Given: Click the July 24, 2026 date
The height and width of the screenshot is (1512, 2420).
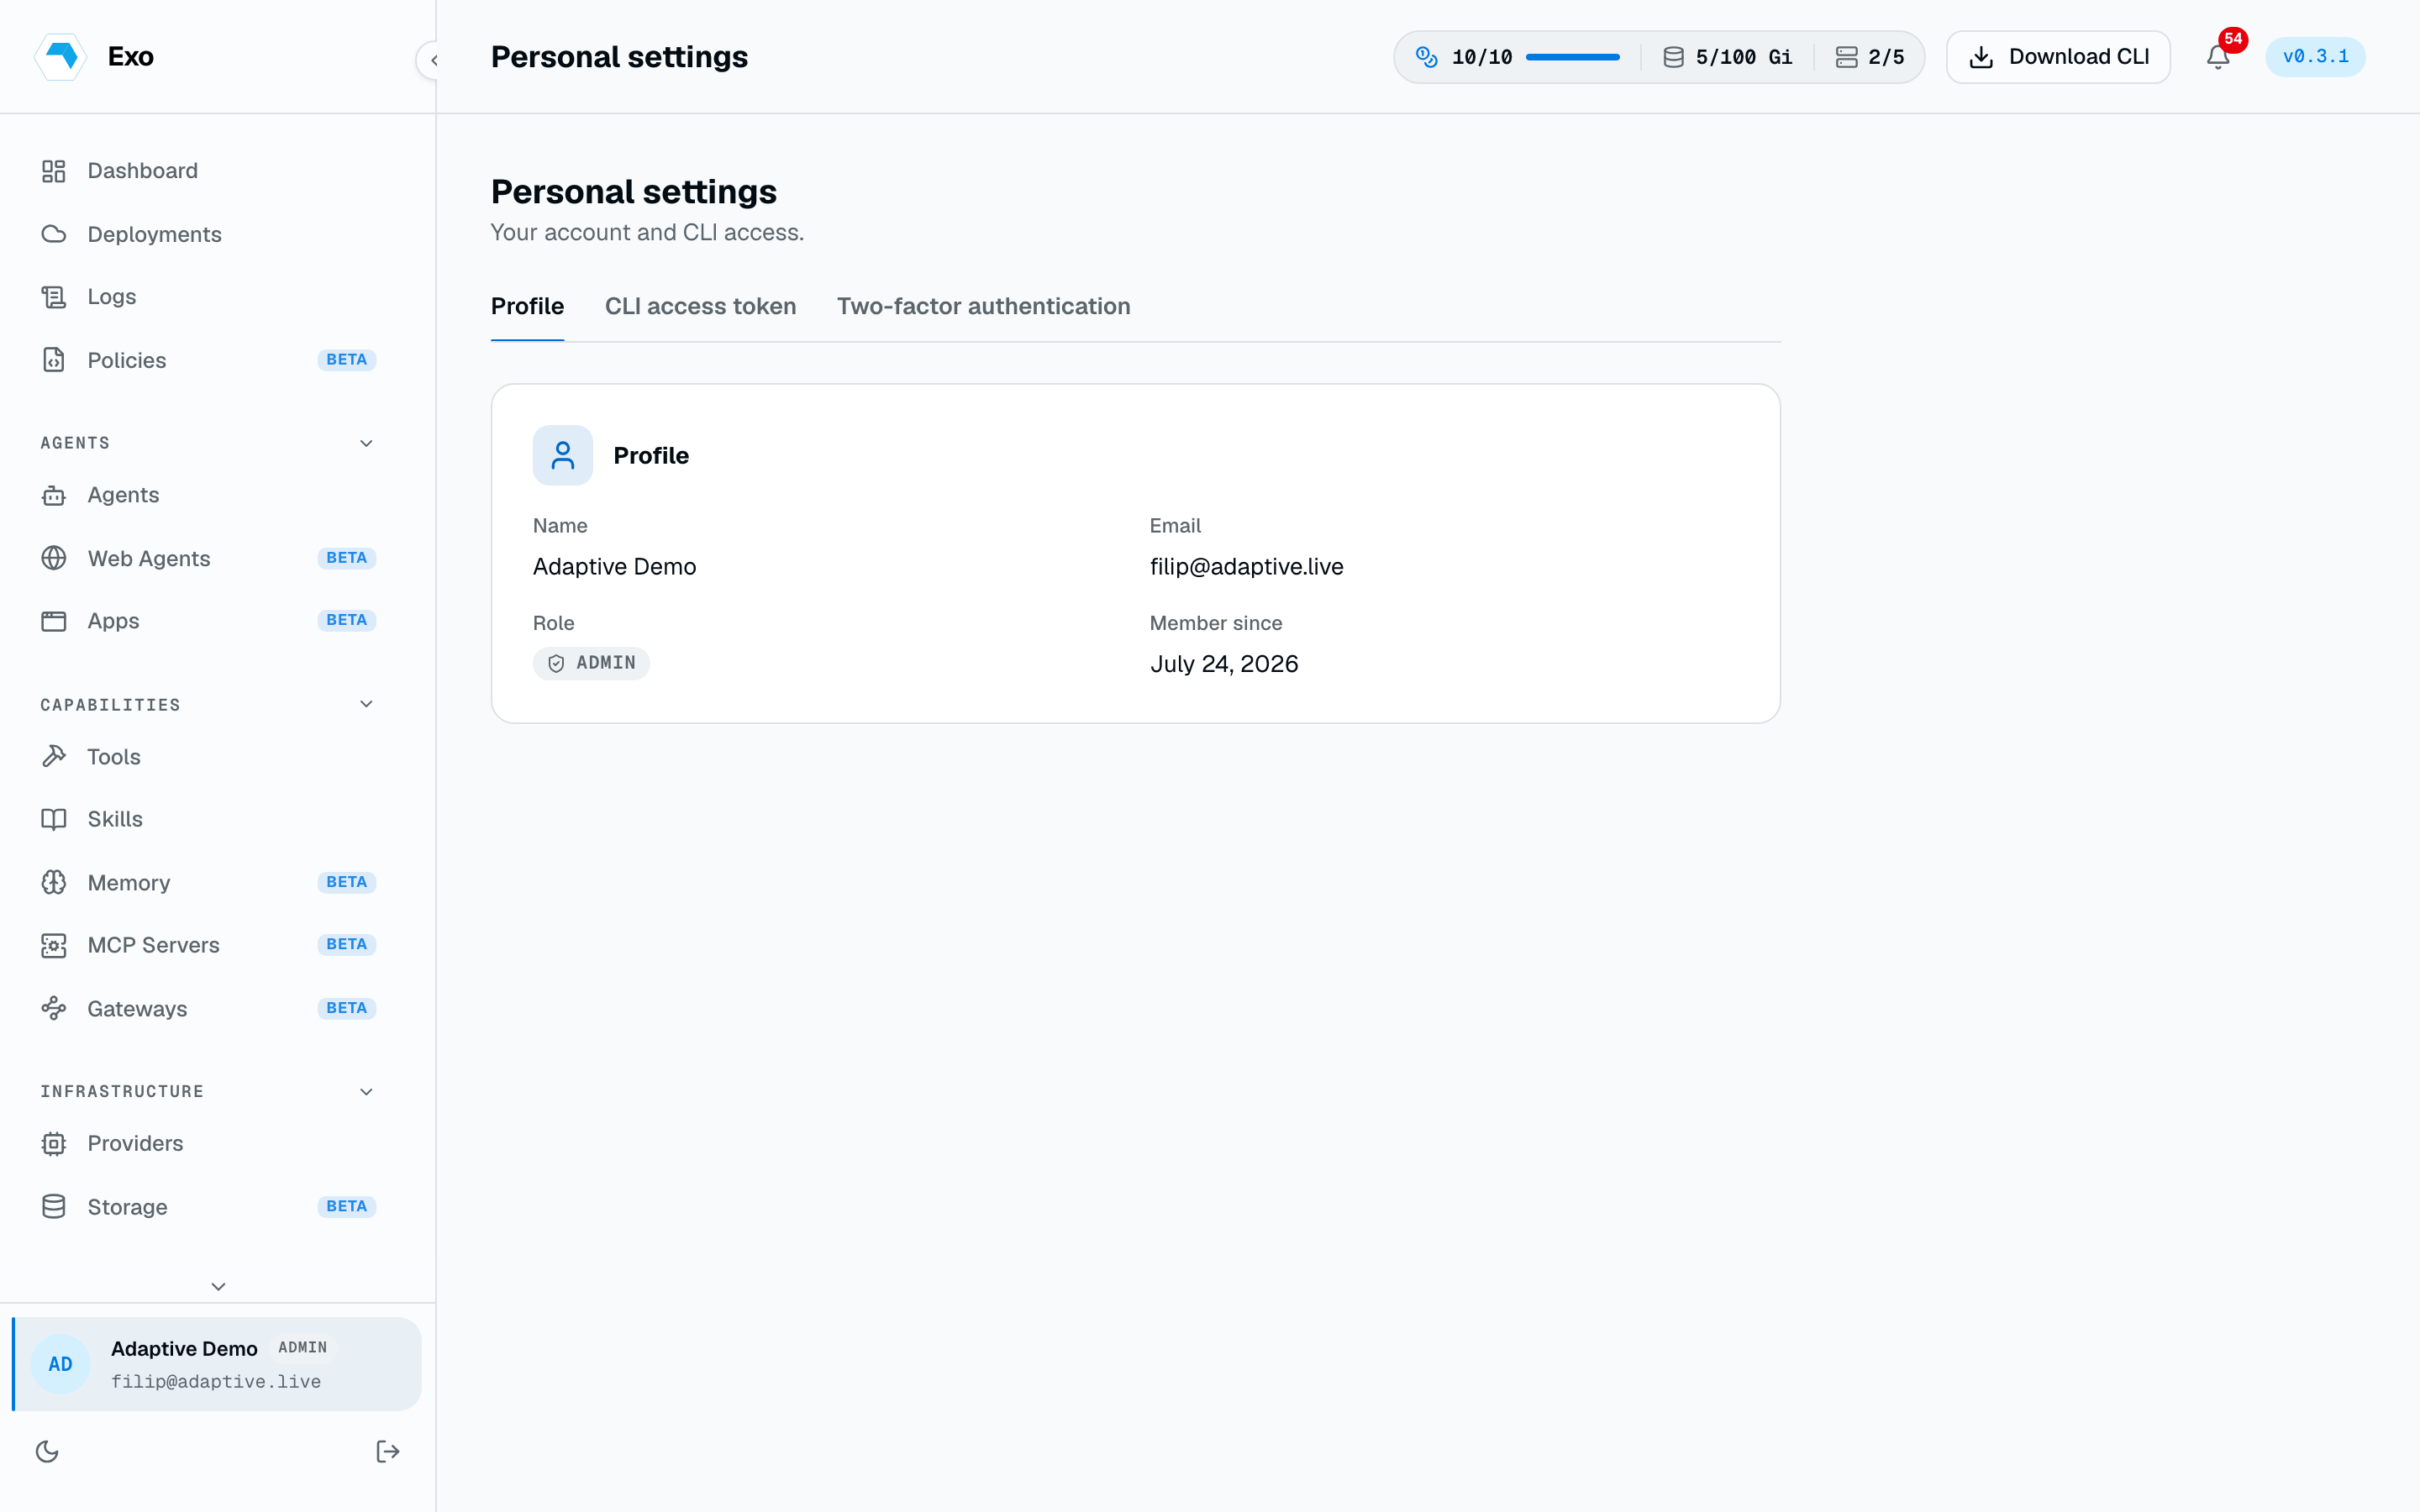Looking at the screenshot, I should [x=1224, y=664].
